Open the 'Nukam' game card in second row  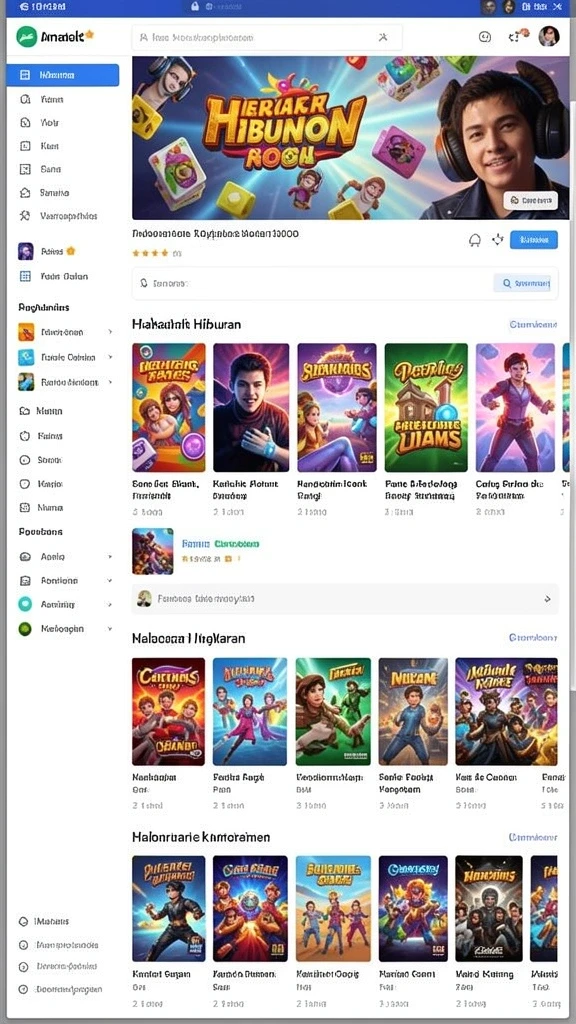click(413, 711)
